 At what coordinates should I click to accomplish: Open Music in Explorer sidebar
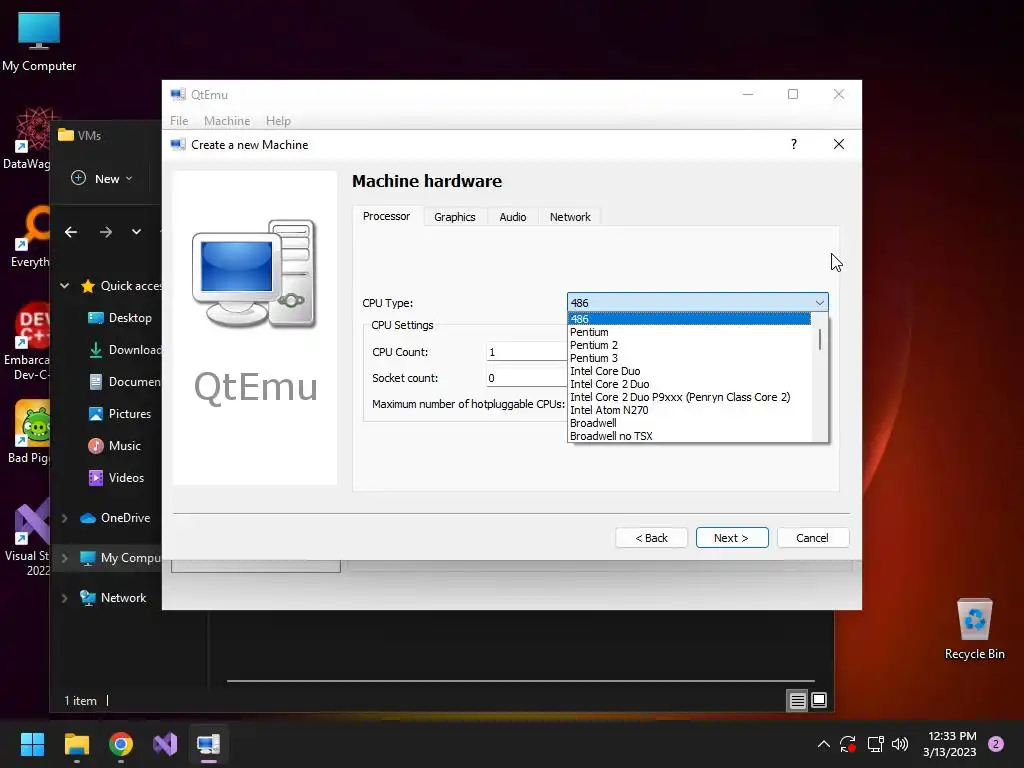pos(114,446)
